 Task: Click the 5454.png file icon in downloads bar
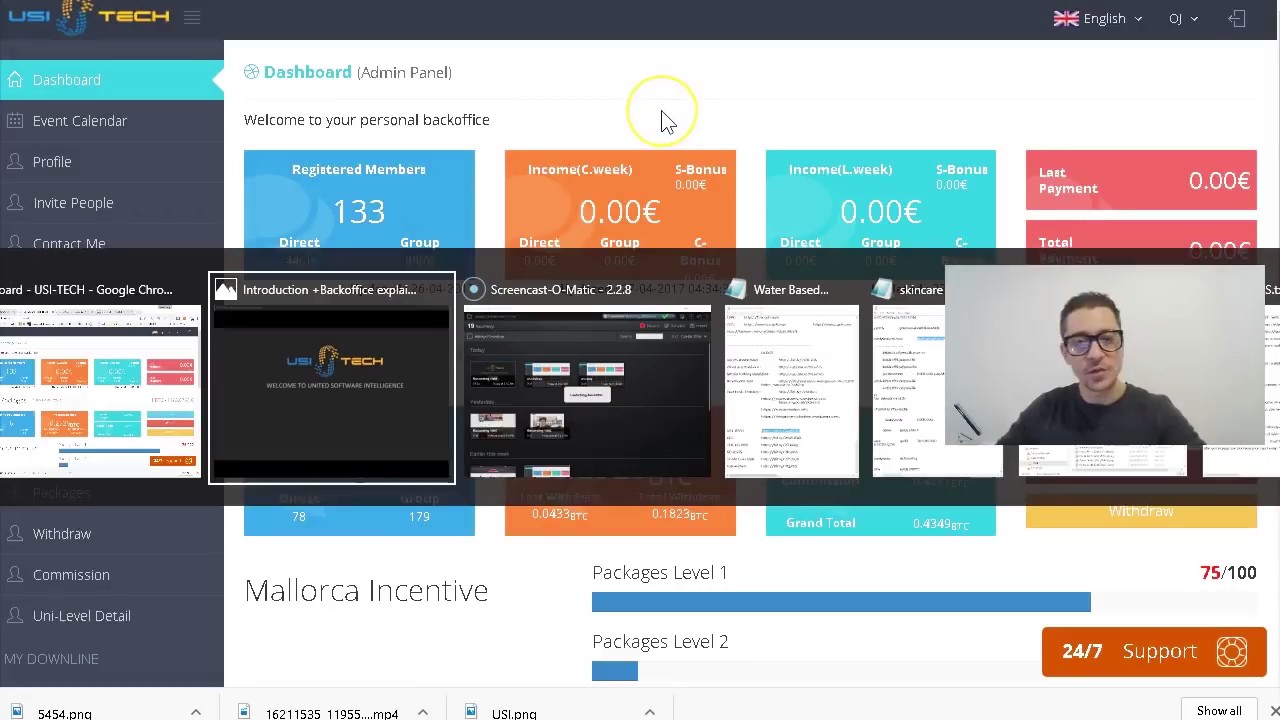tap(17, 712)
